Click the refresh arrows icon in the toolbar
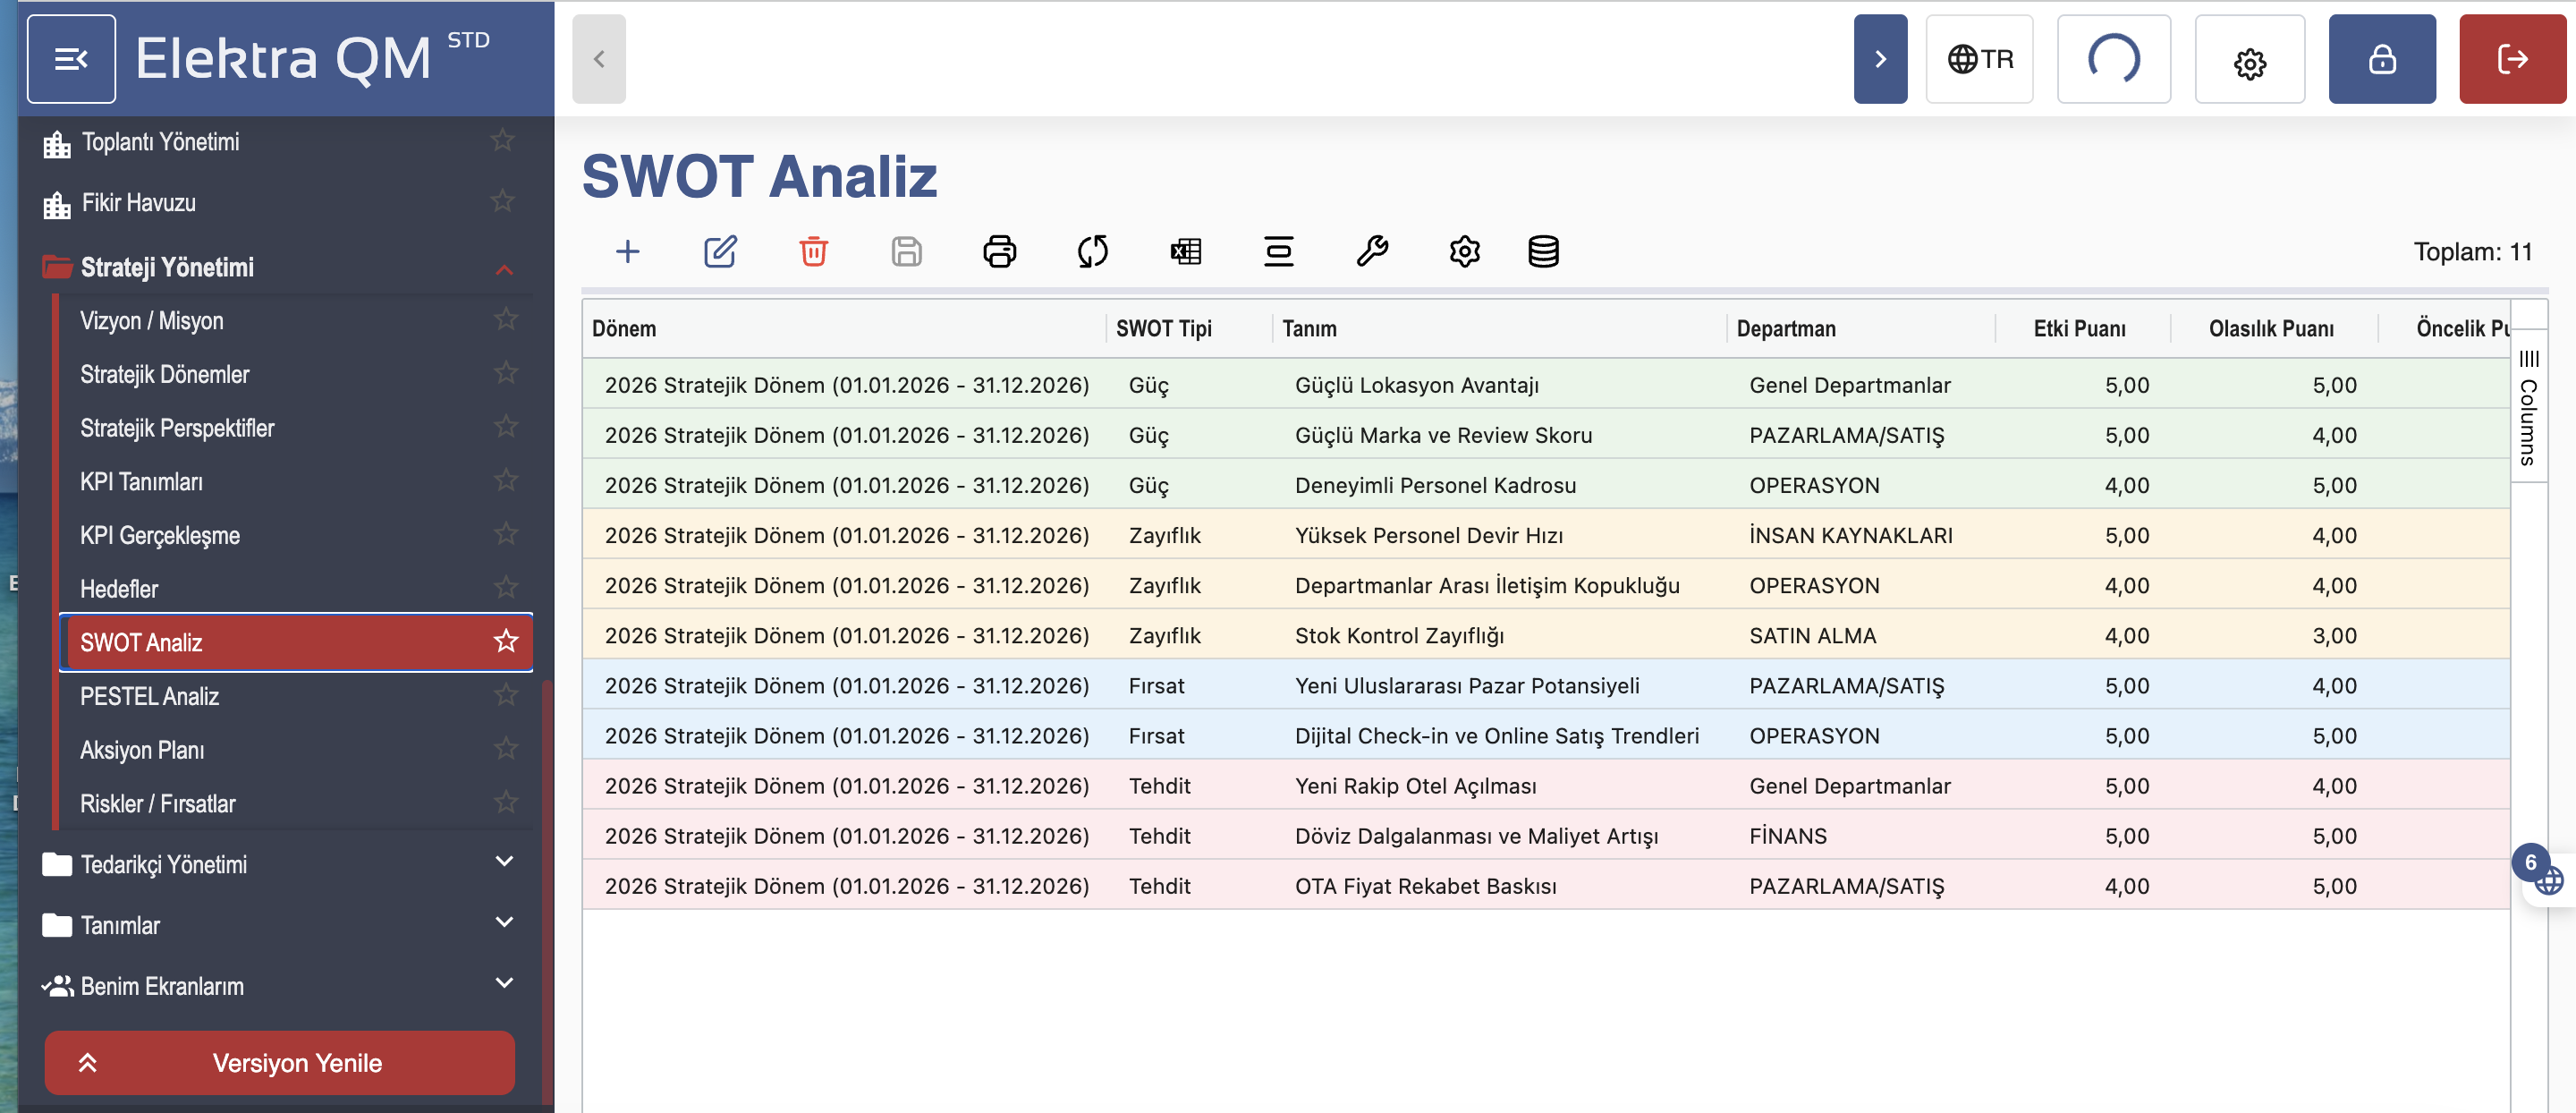Image resolution: width=2576 pixels, height=1113 pixels. coord(1092,251)
